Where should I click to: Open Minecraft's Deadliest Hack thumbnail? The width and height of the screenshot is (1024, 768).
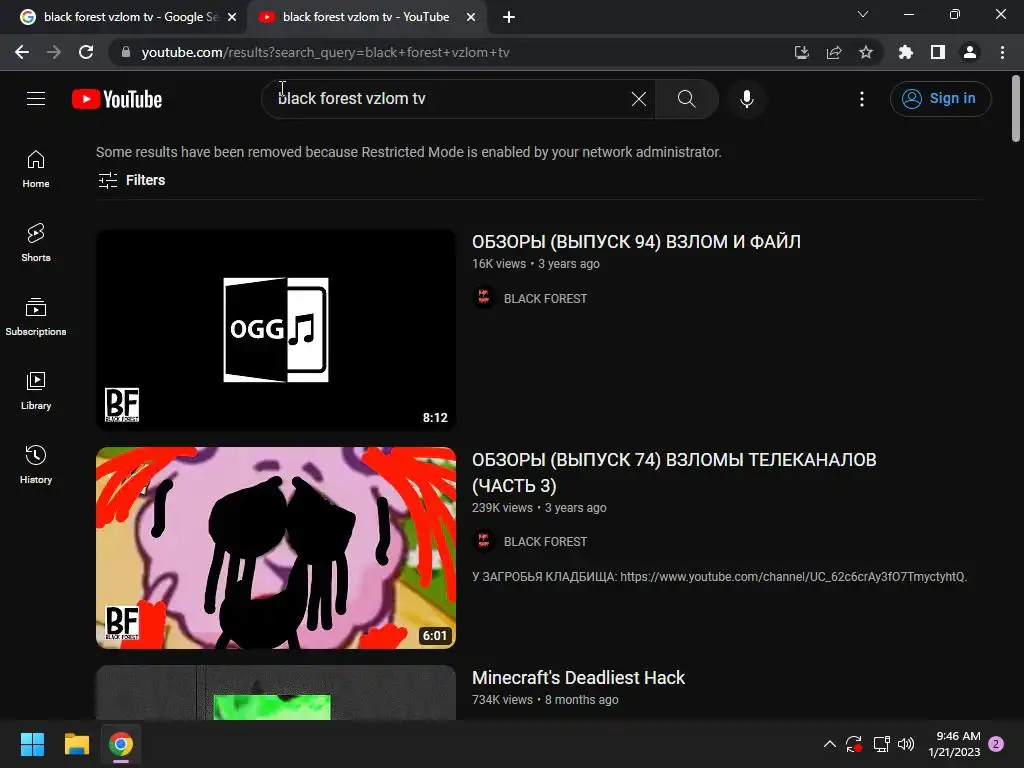(276, 692)
